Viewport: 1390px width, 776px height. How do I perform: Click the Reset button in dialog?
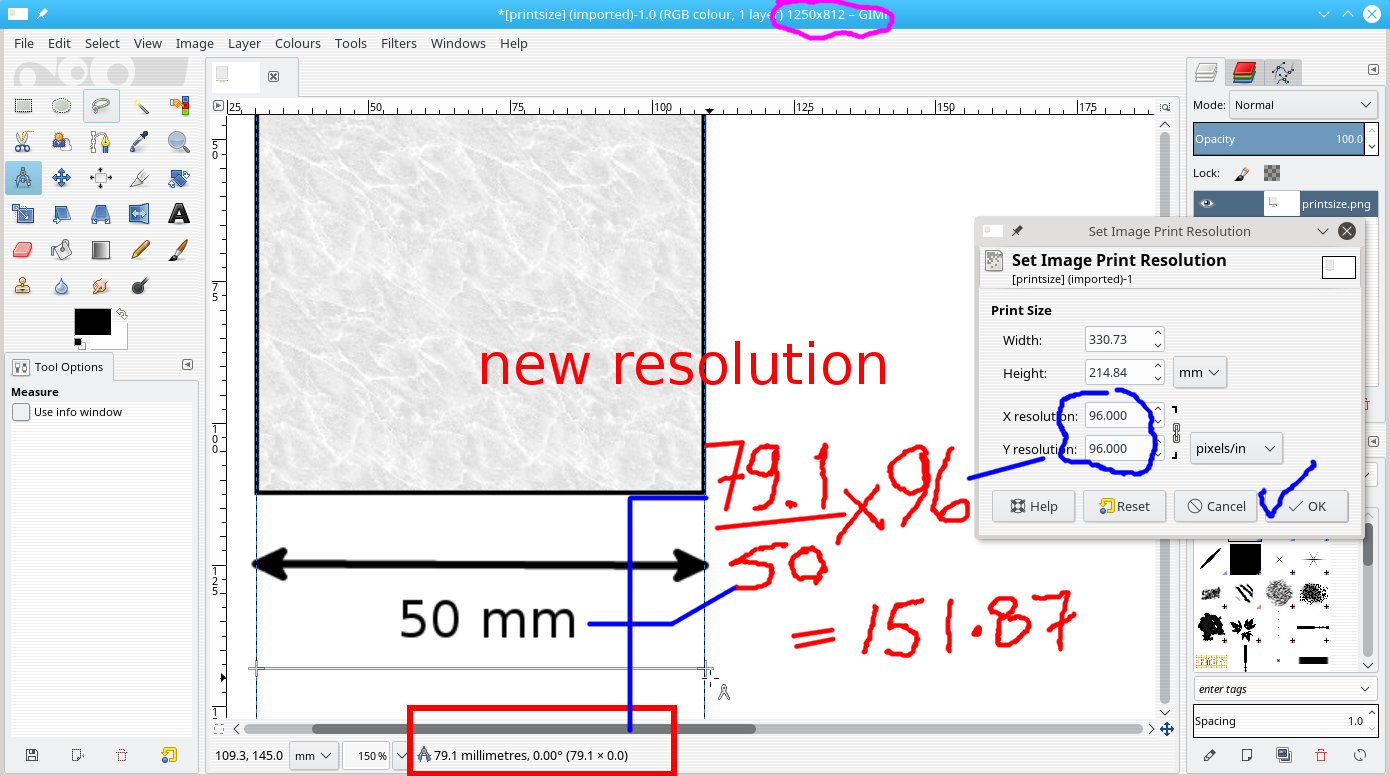(1124, 506)
